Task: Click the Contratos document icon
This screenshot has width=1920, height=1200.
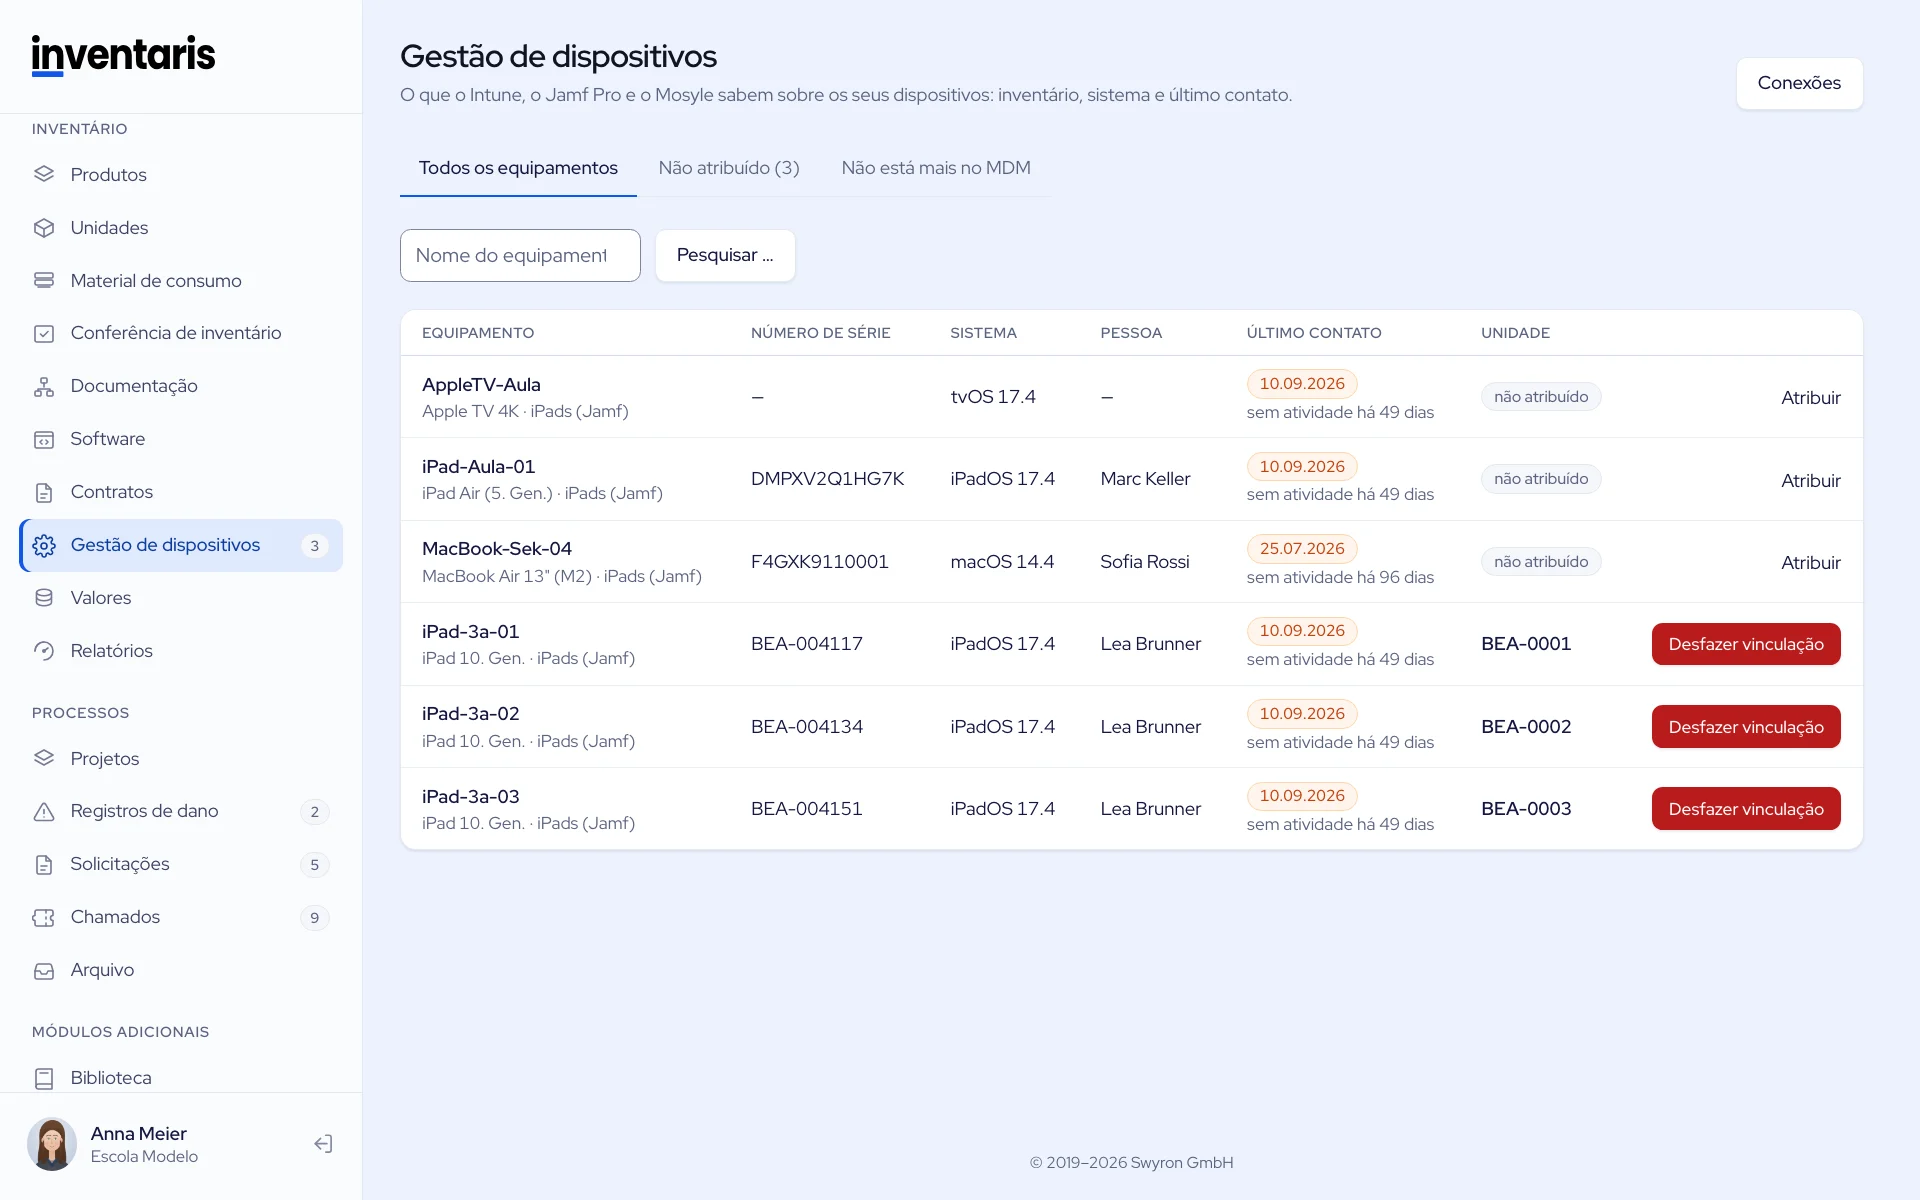Action: click(44, 492)
